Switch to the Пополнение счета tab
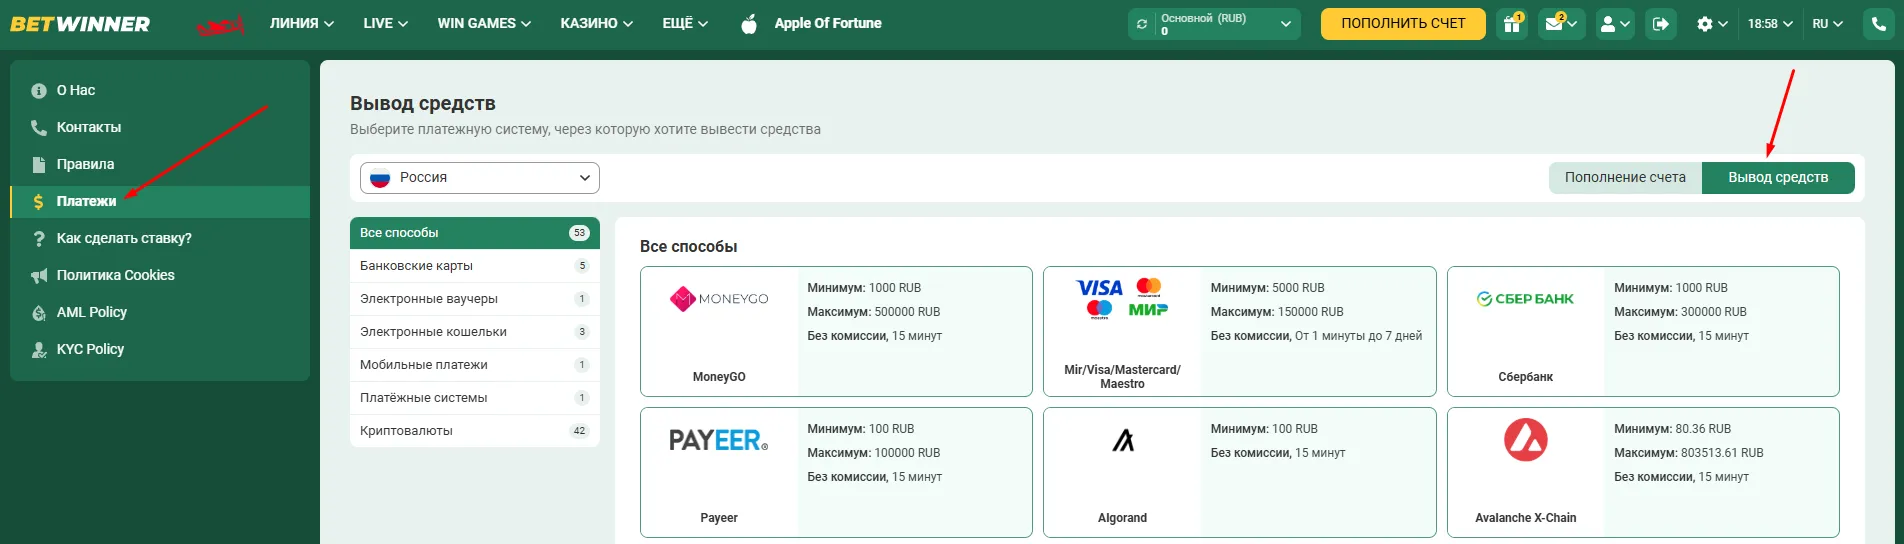Image resolution: width=1904 pixels, height=544 pixels. 1625,178
